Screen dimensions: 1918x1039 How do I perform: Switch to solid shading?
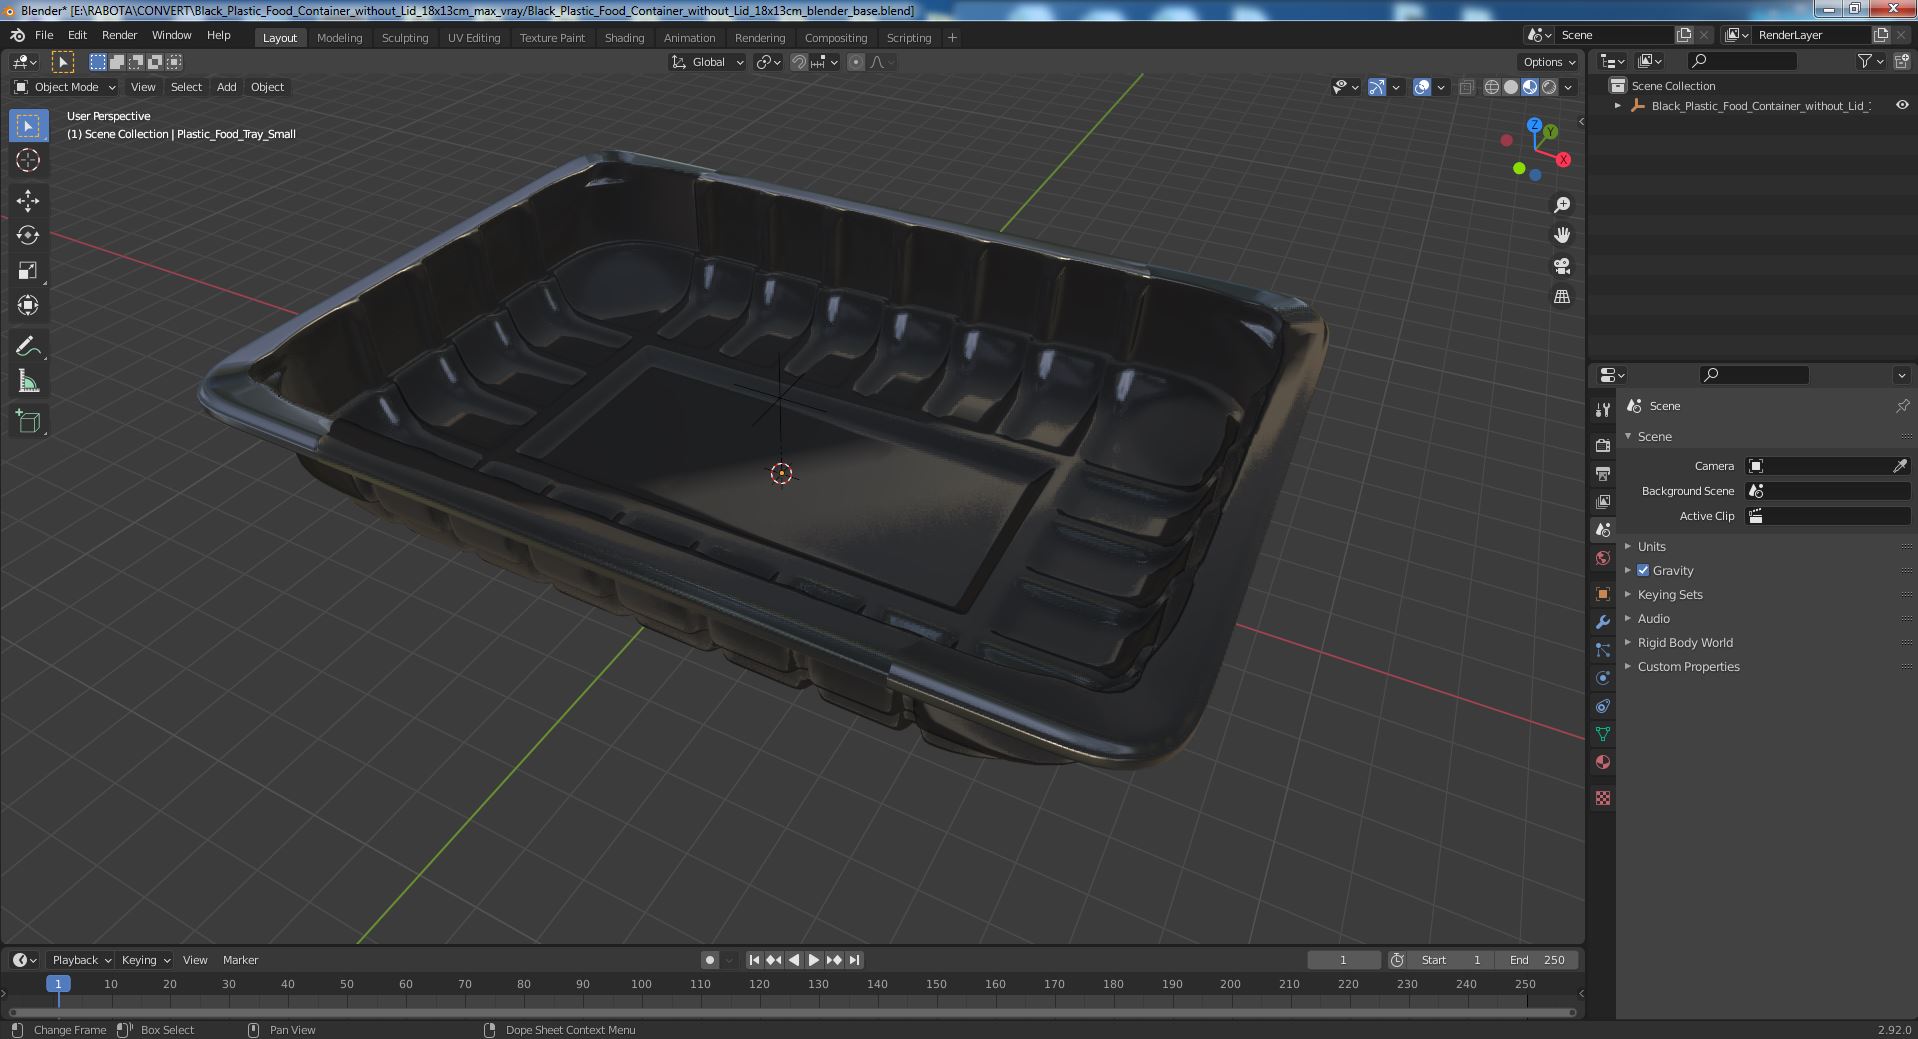(1511, 87)
